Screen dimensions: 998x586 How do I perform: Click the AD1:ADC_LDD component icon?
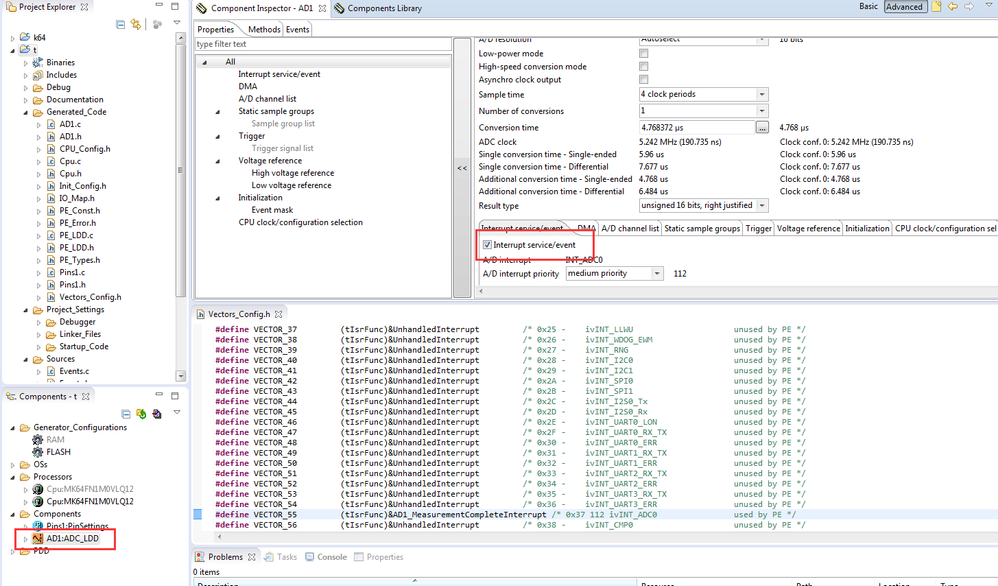pyautogui.click(x=38, y=538)
